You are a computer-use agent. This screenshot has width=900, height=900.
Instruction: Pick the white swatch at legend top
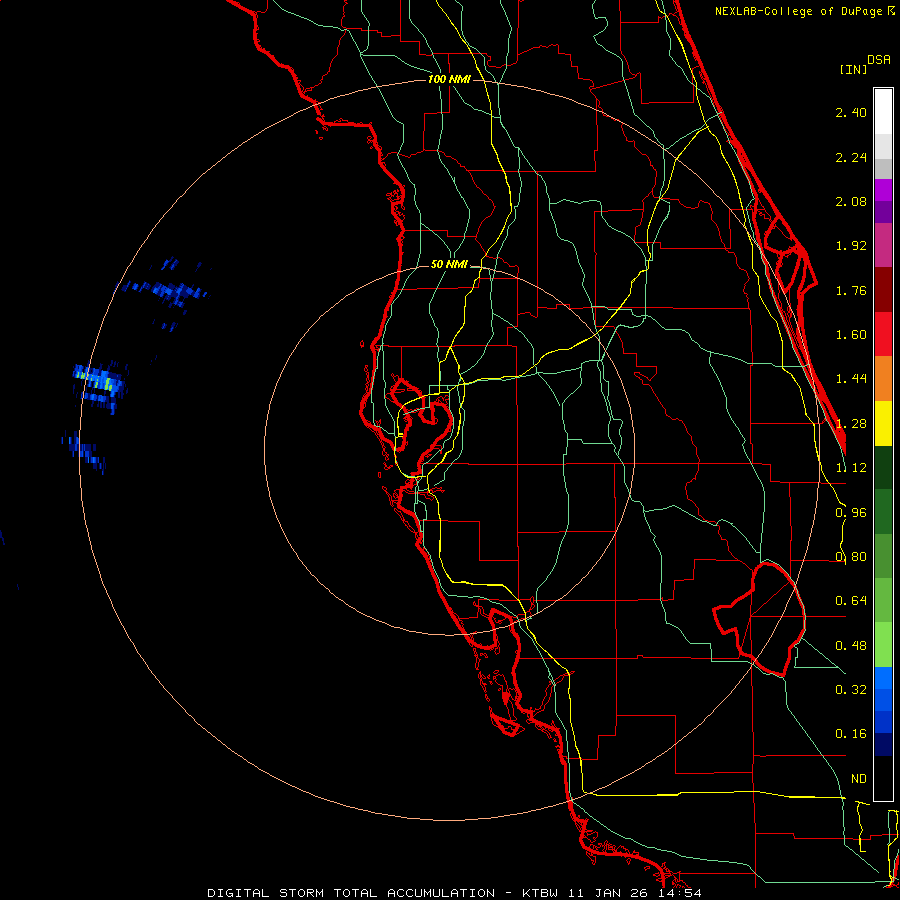coord(883,111)
